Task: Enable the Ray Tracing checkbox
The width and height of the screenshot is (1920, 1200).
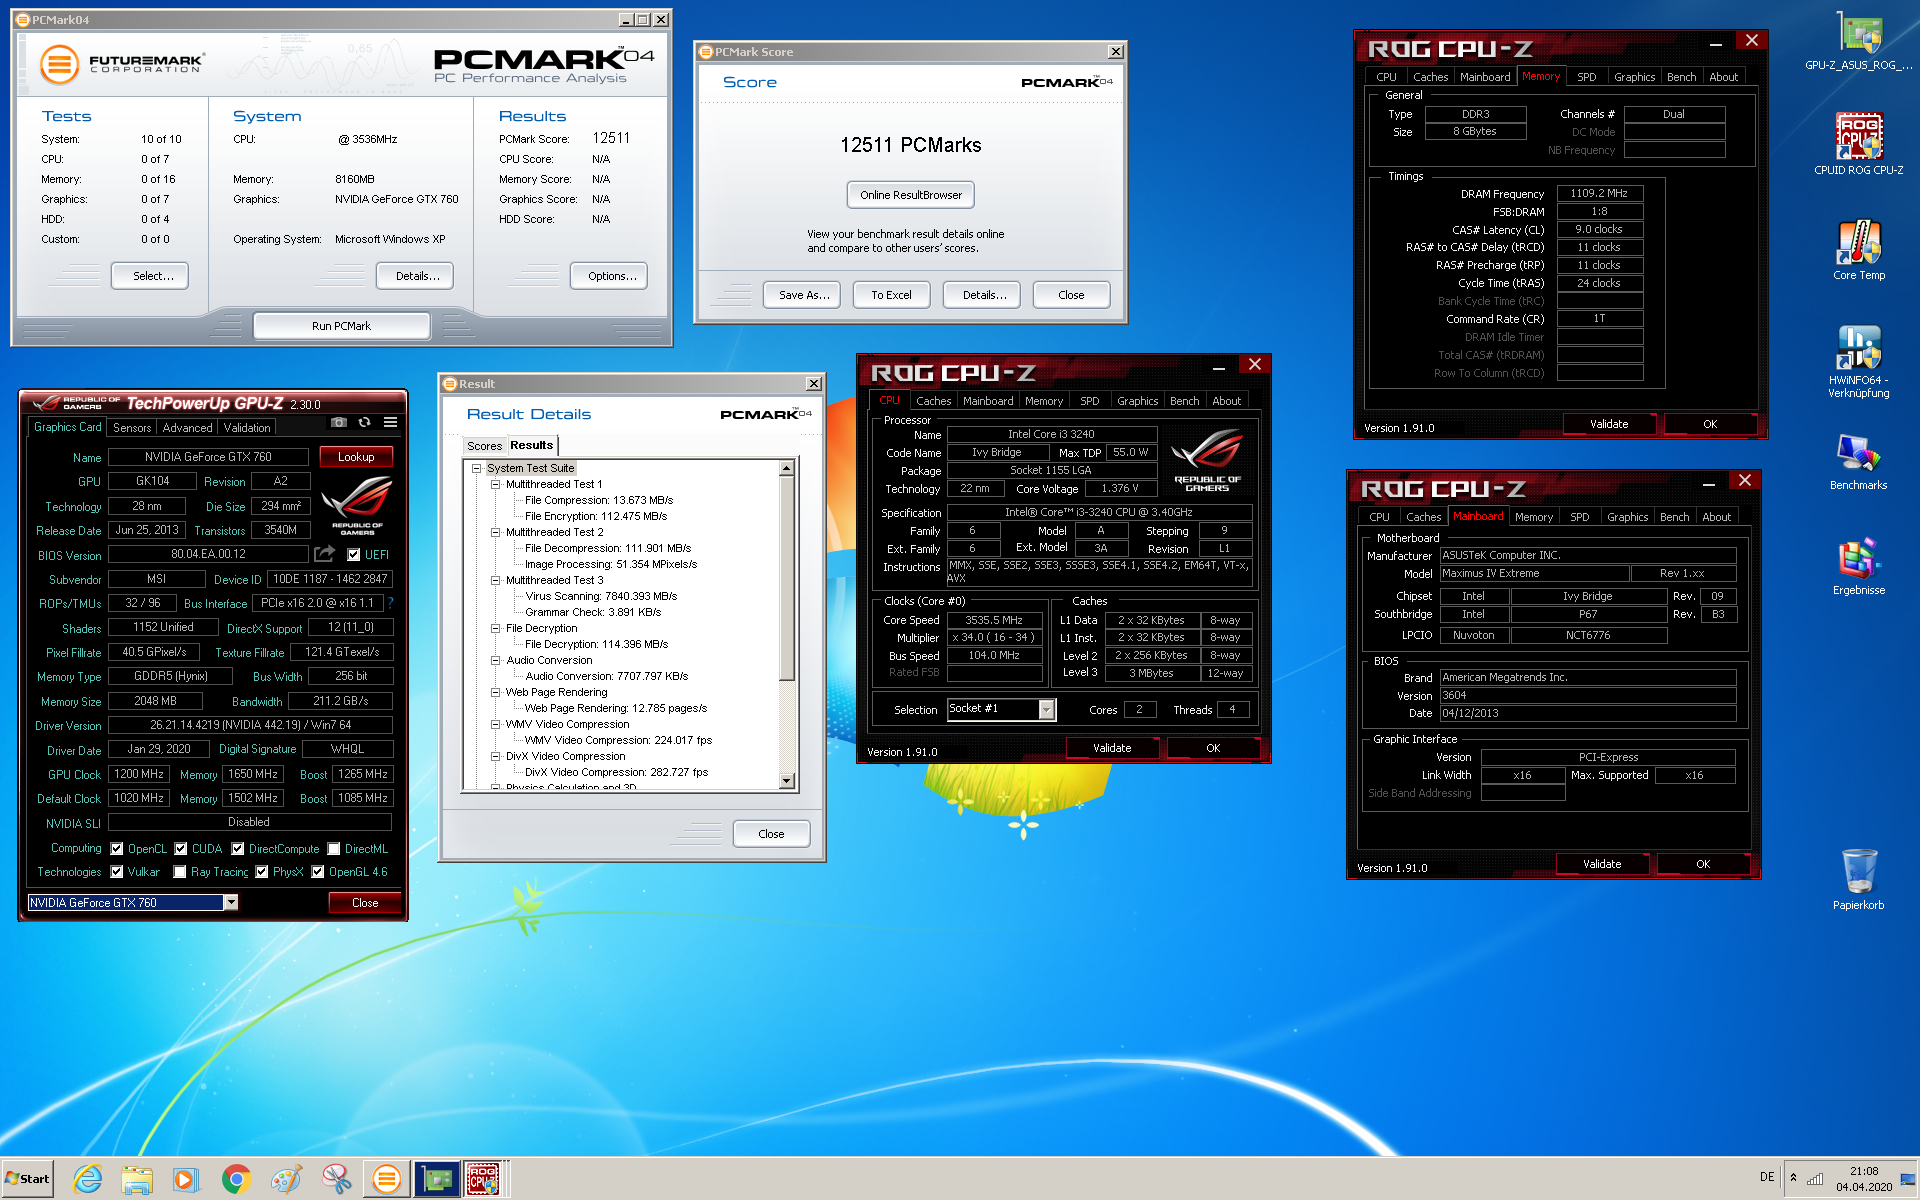Action: pyautogui.click(x=180, y=872)
